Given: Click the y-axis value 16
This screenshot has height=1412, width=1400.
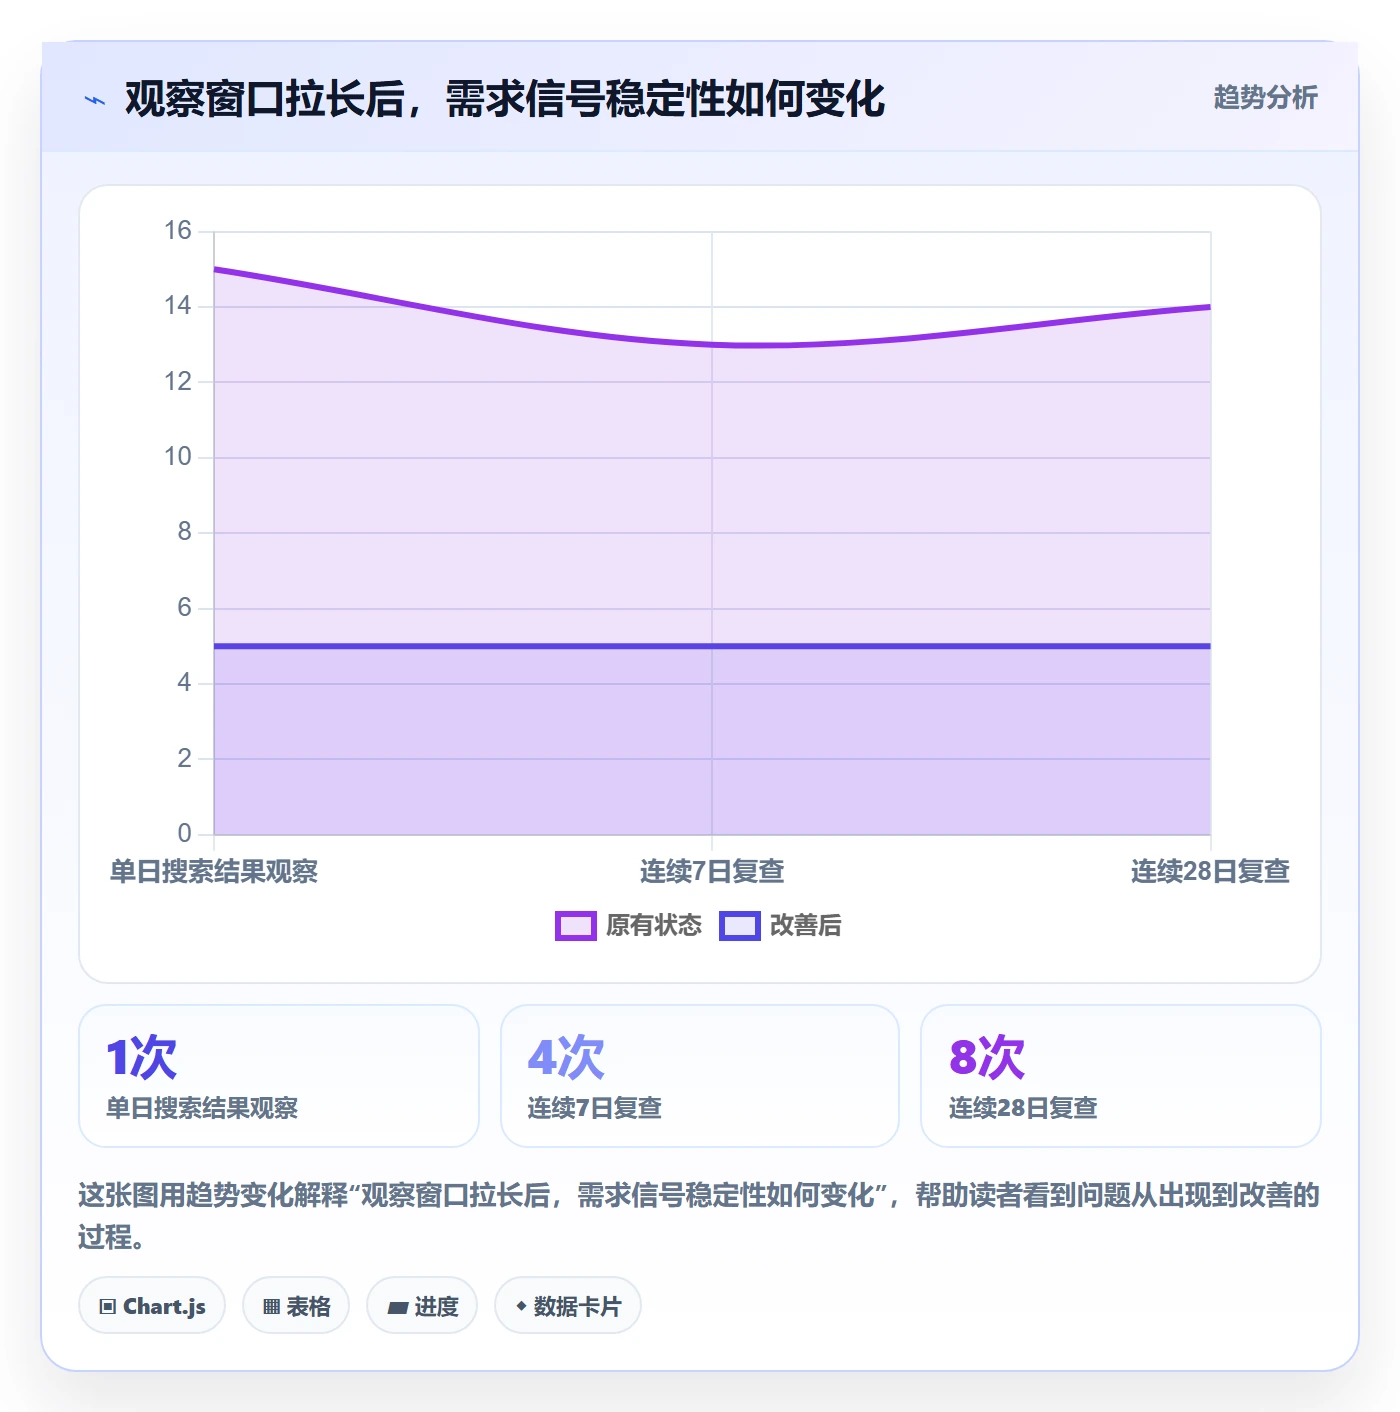Looking at the screenshot, I should coord(178,231).
